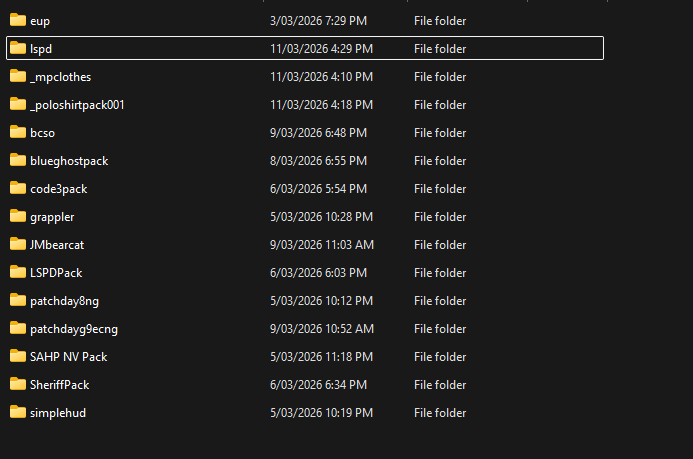The height and width of the screenshot is (459, 693).
Task: Click the eup folder icon
Action: click(x=17, y=20)
